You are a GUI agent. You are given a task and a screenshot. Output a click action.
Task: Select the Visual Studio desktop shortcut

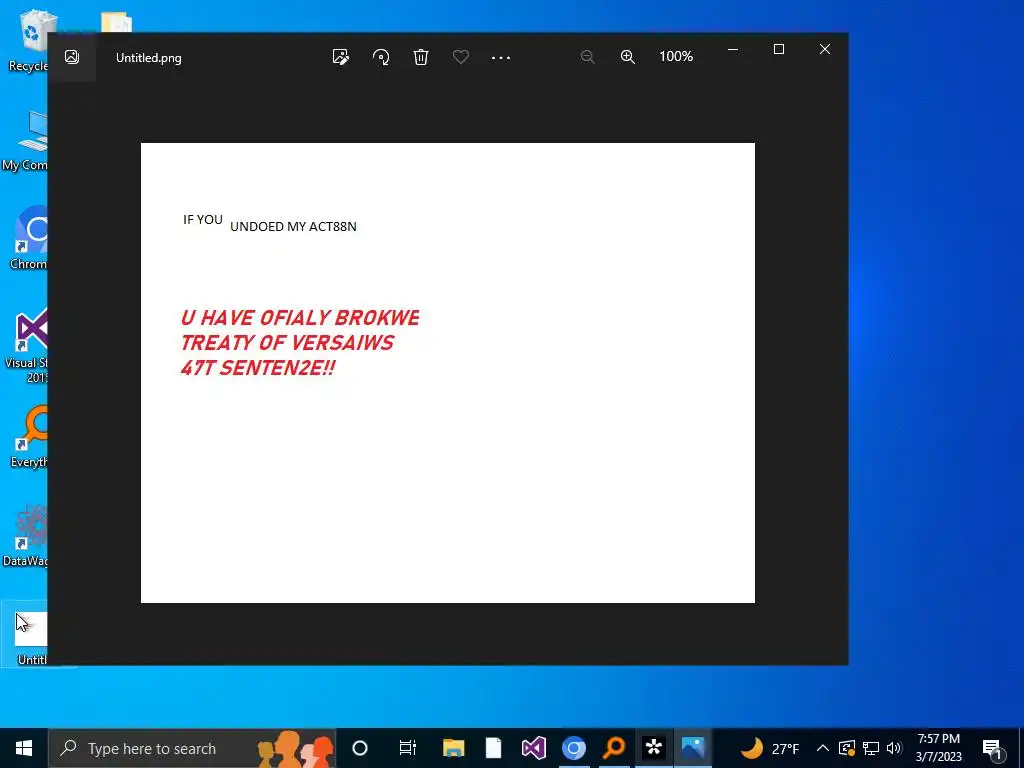[27, 346]
